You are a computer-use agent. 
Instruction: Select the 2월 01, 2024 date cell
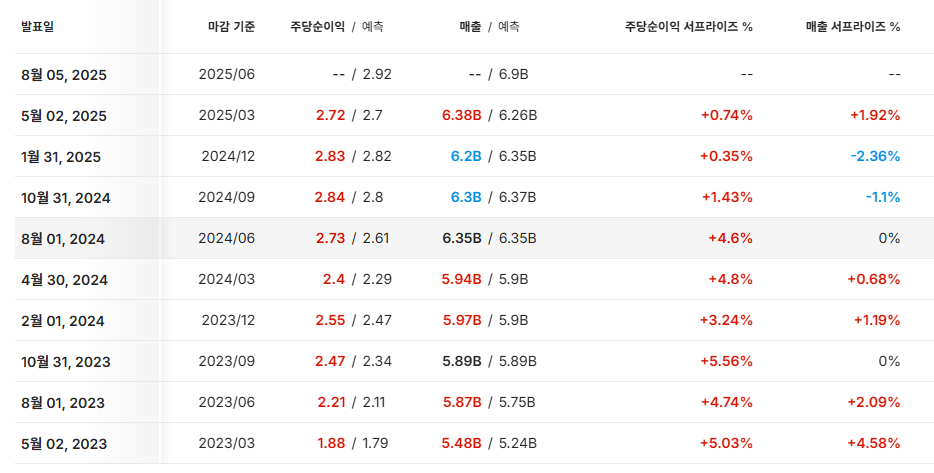pyautogui.click(x=63, y=322)
